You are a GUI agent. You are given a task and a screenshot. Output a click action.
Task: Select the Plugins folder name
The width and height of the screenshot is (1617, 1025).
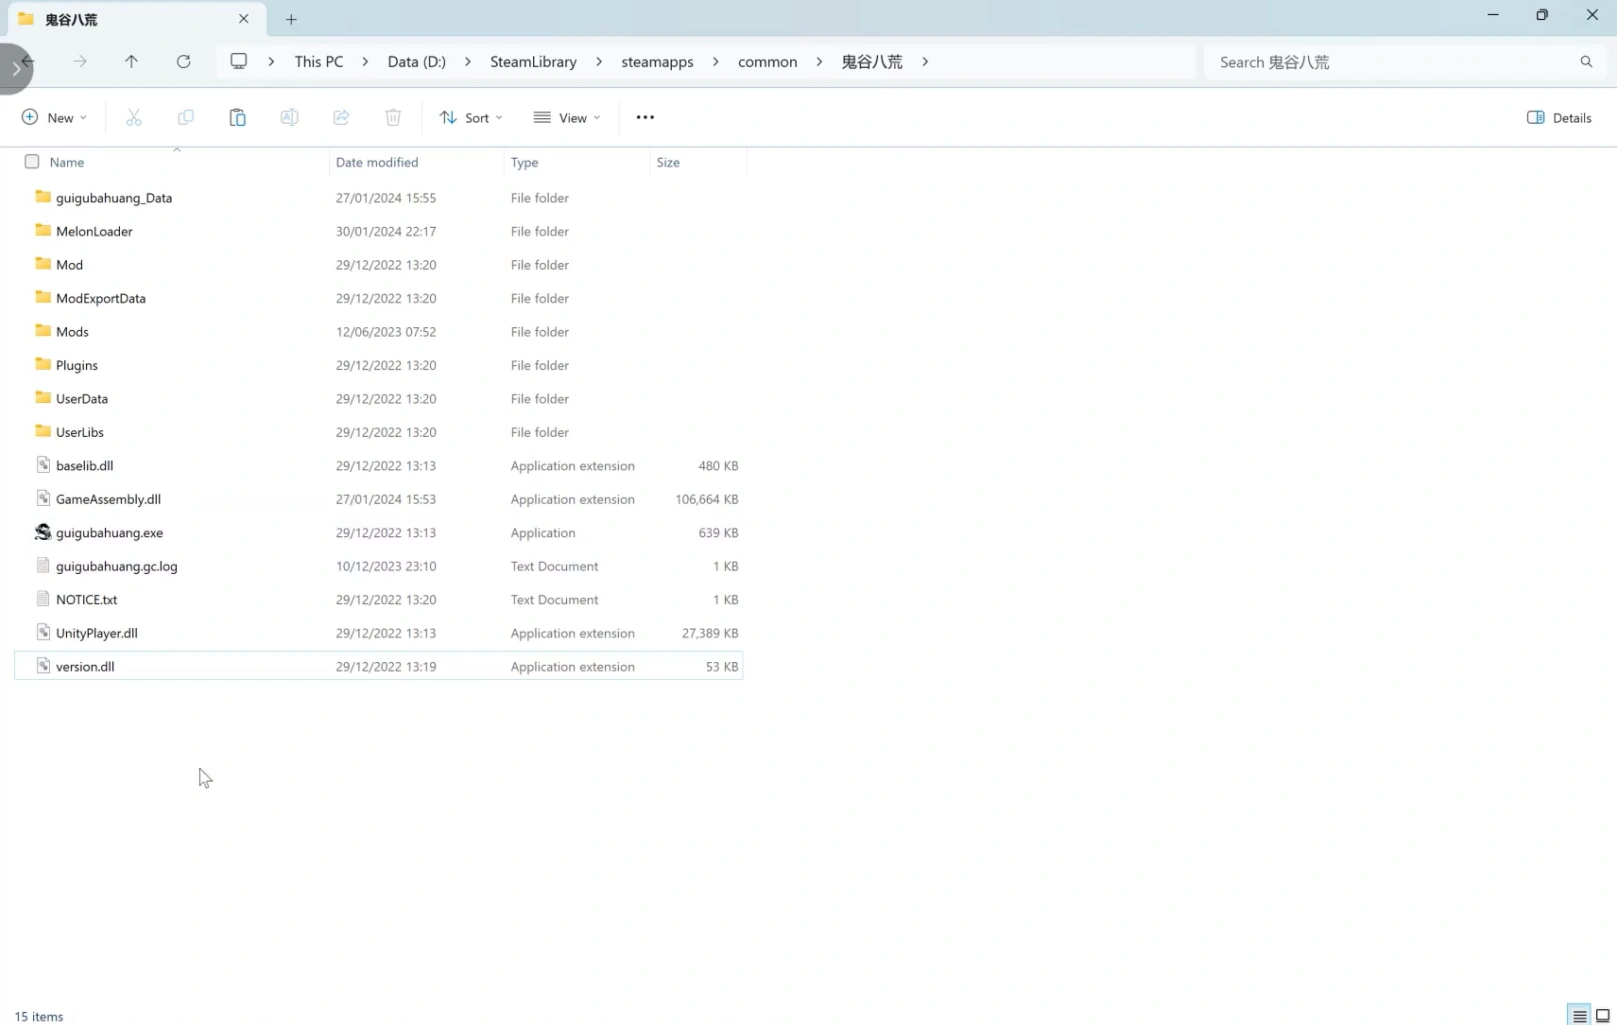(x=77, y=365)
